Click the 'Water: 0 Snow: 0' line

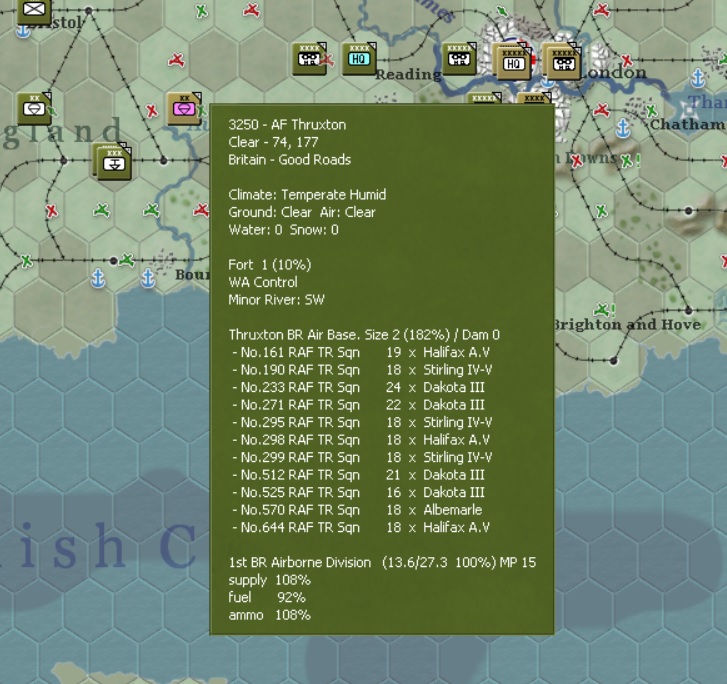coord(283,230)
